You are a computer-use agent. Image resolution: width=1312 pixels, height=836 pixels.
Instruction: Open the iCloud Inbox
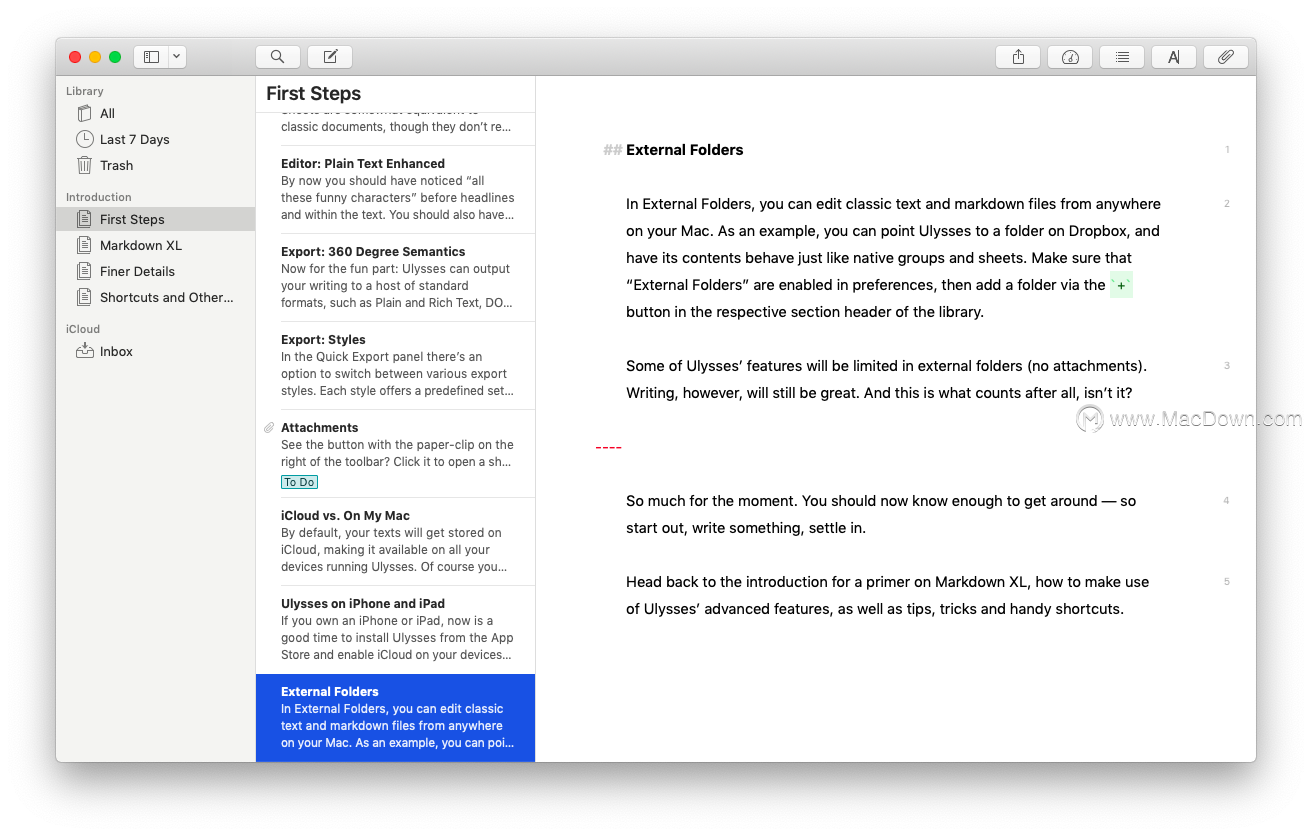coord(155,351)
